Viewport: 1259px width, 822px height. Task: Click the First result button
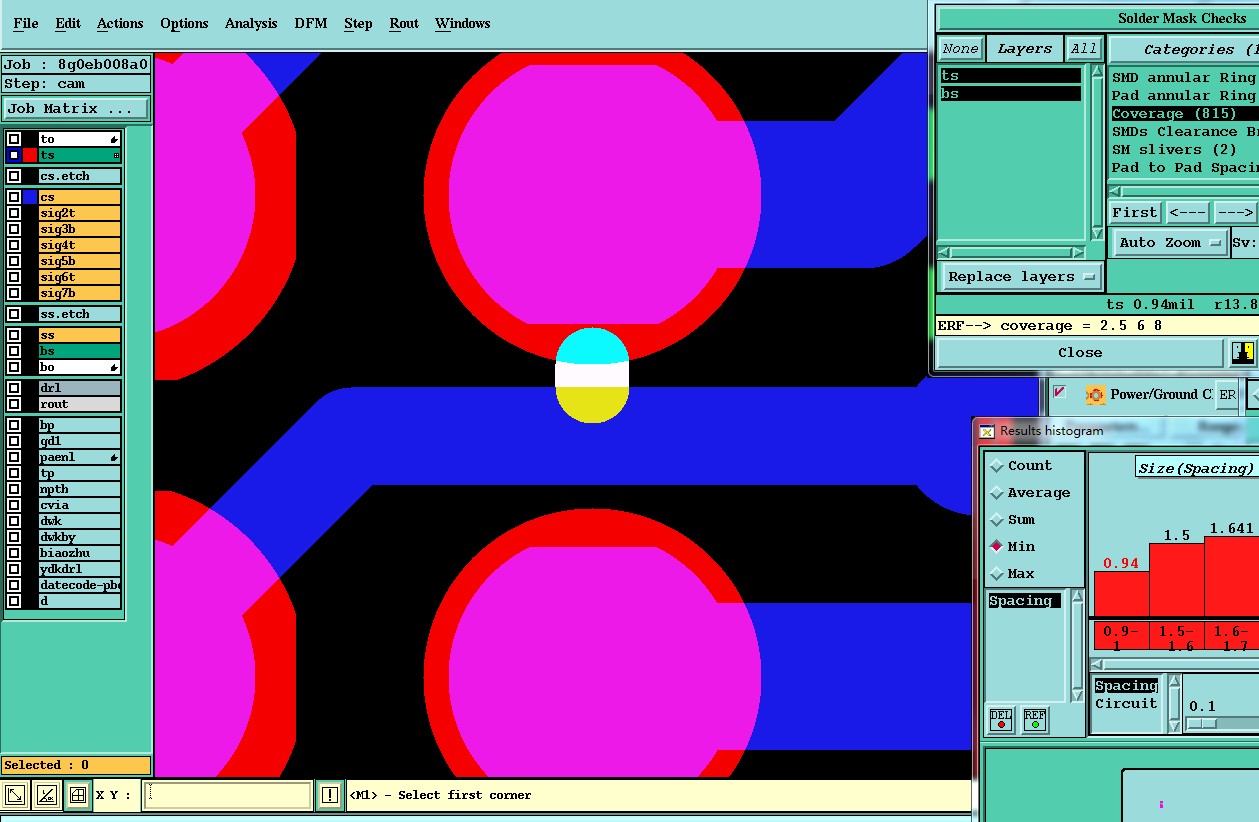(x=1135, y=212)
